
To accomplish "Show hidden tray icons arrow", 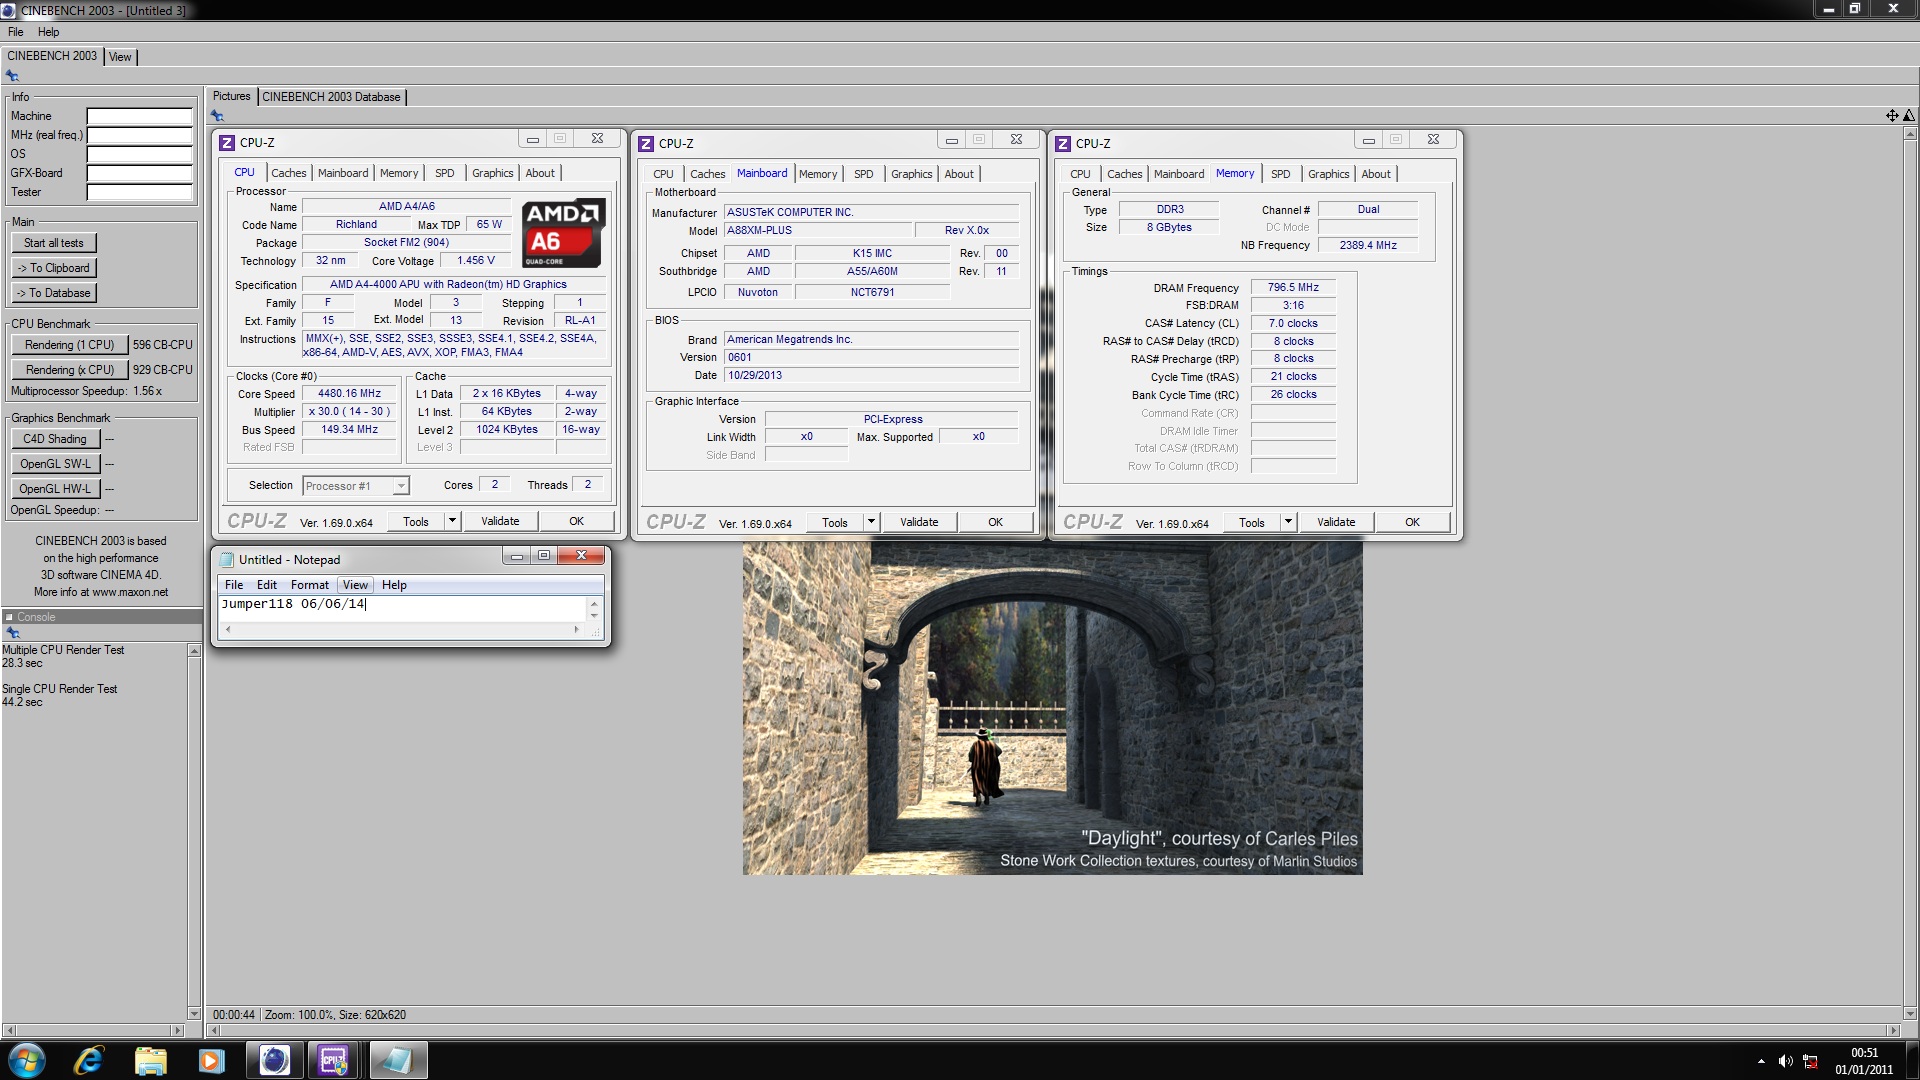I will [x=1761, y=1061].
